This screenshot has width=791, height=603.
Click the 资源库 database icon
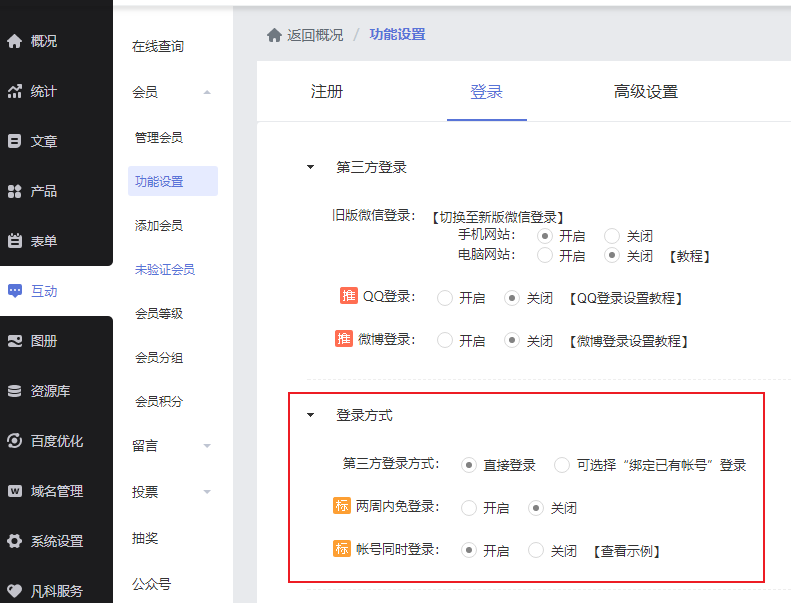(x=15, y=391)
